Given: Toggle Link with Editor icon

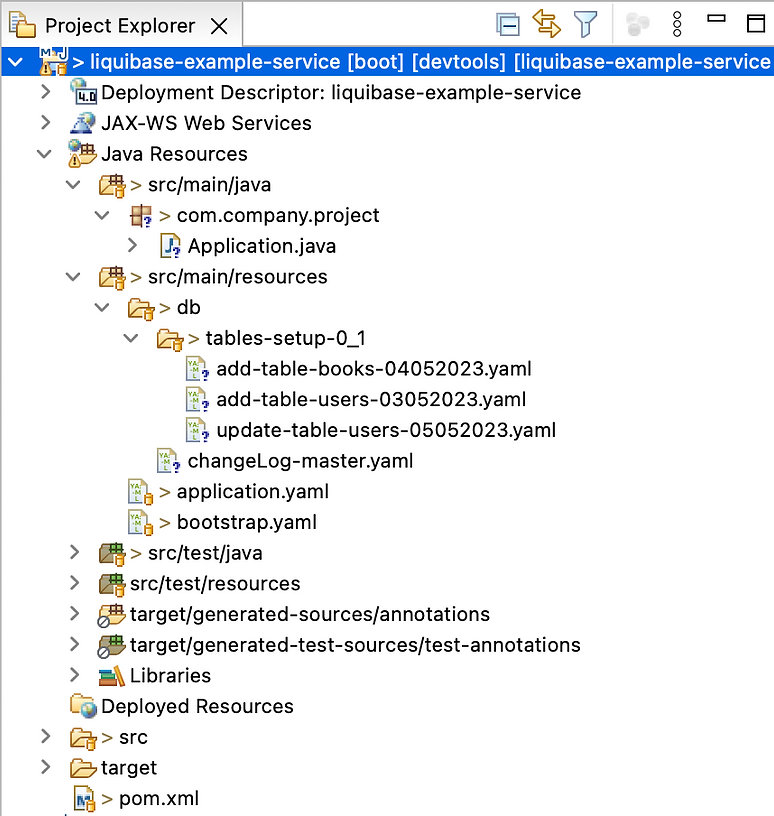Looking at the screenshot, I should pos(546,25).
